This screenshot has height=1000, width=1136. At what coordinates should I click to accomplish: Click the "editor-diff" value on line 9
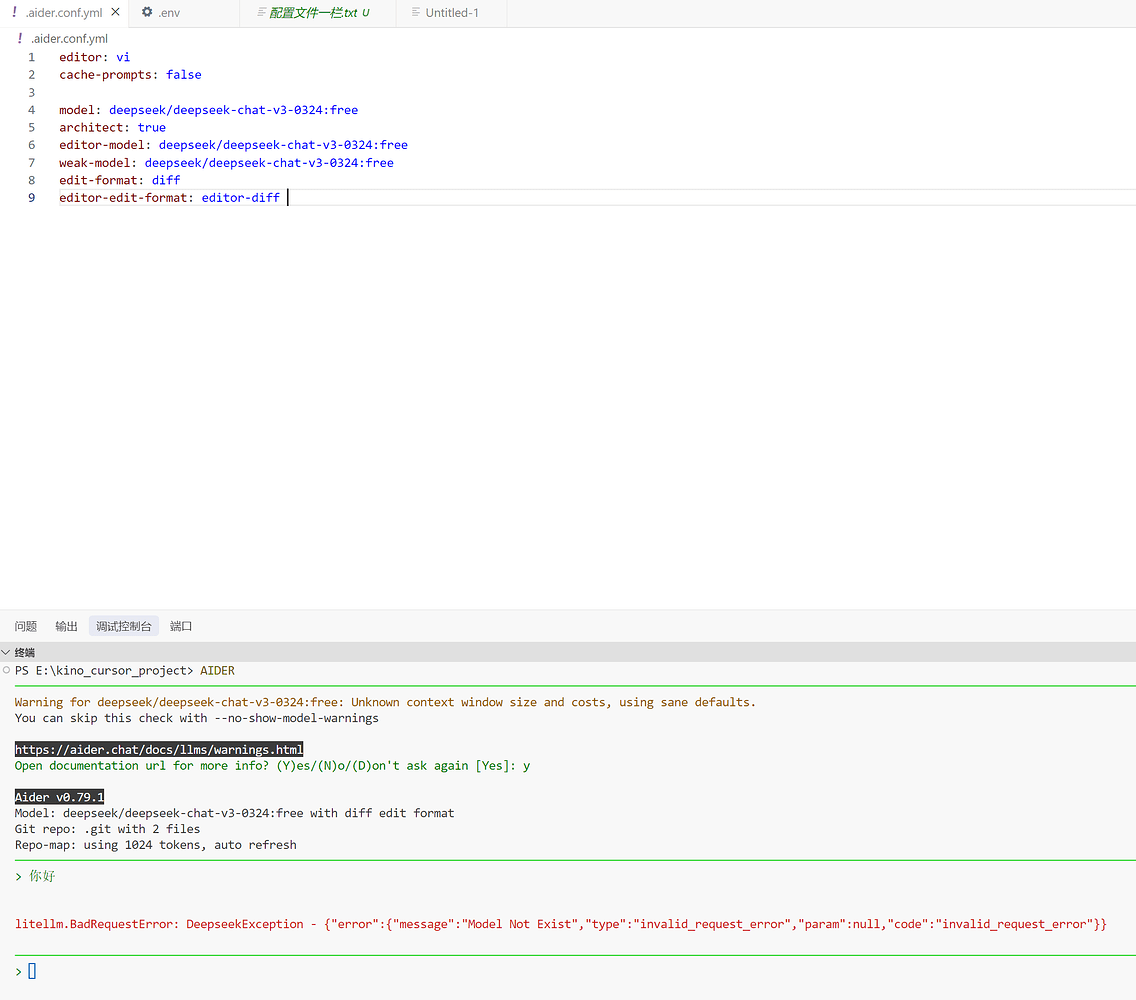coord(241,198)
